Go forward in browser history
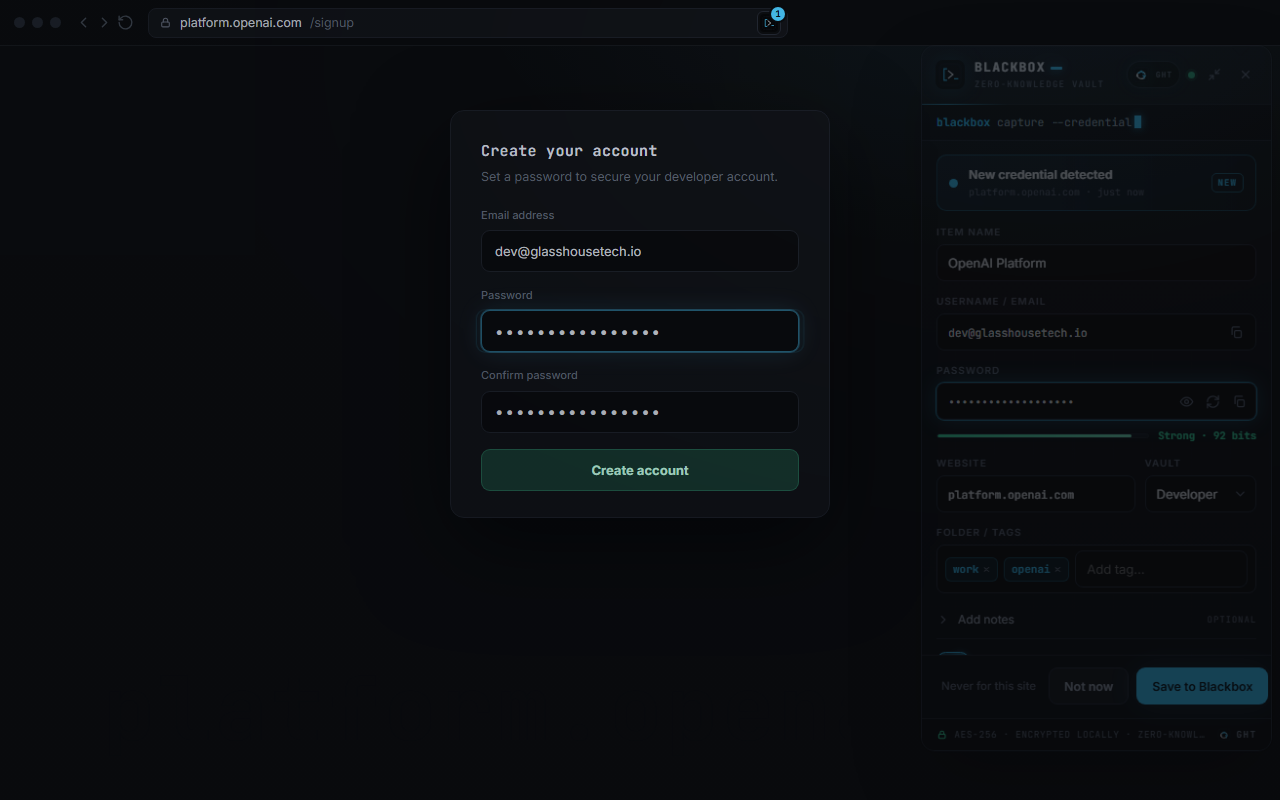The image size is (1280, 800). tap(104, 22)
